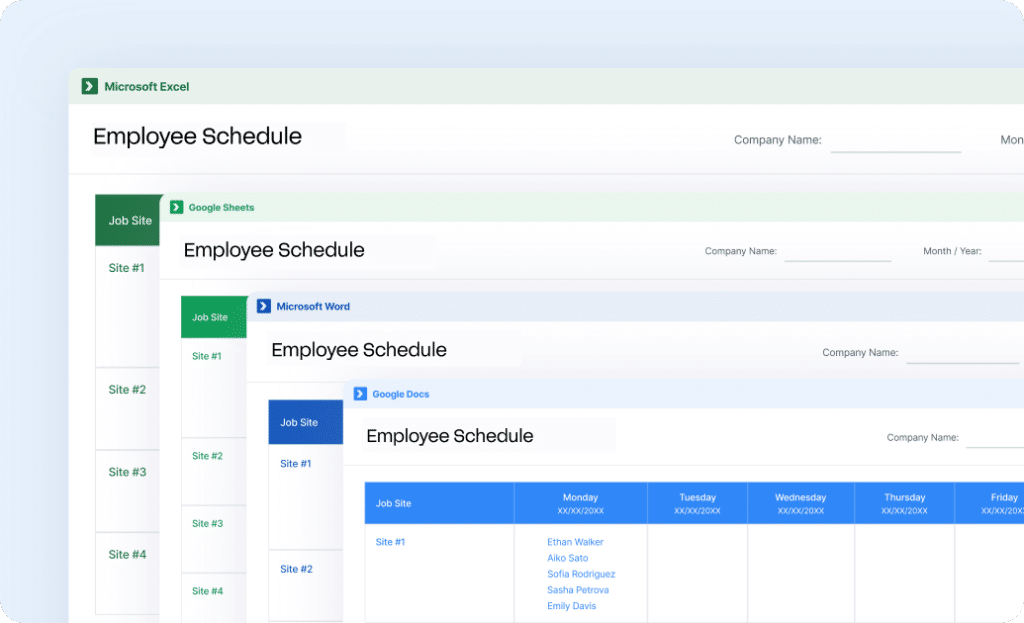The width and height of the screenshot is (1024, 623).
Task: Click the Tuesday column header
Action: pos(697,503)
